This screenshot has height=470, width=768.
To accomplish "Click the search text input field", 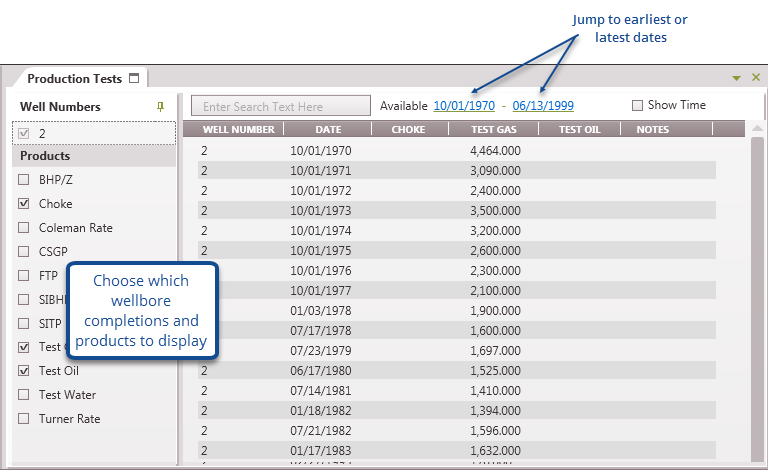I will (281, 106).
